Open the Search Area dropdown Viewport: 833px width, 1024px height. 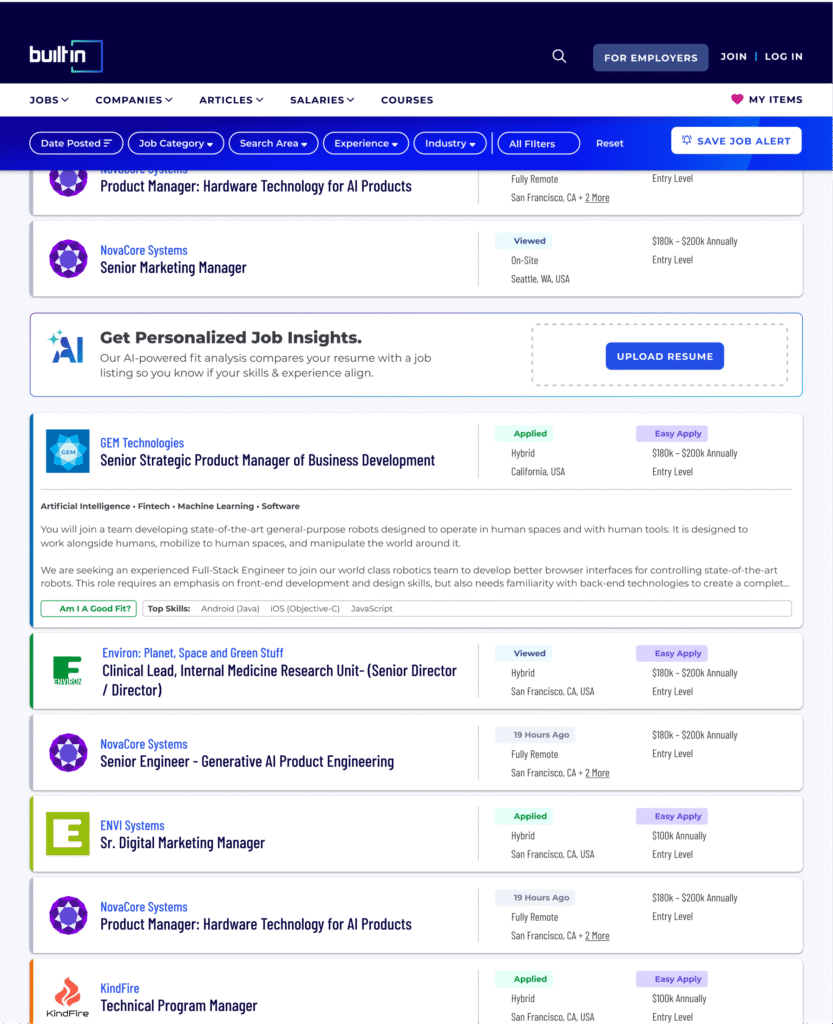pos(273,143)
